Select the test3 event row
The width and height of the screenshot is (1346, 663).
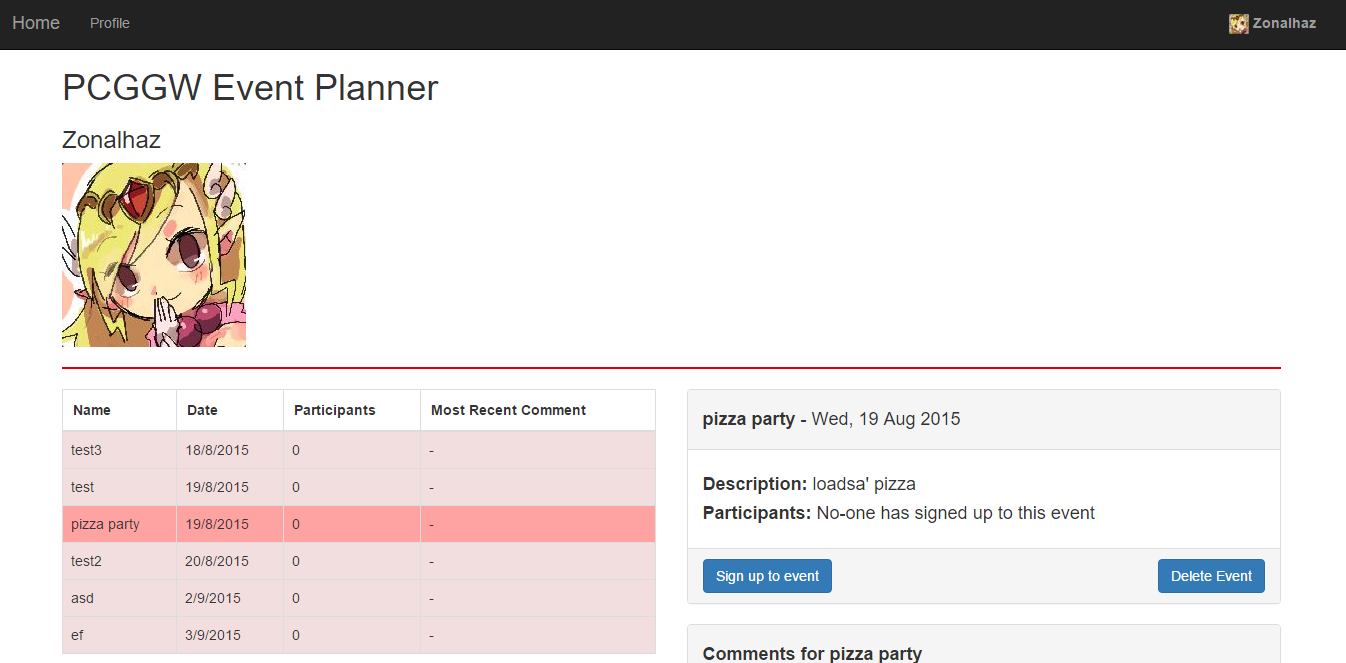pyautogui.click(x=359, y=450)
